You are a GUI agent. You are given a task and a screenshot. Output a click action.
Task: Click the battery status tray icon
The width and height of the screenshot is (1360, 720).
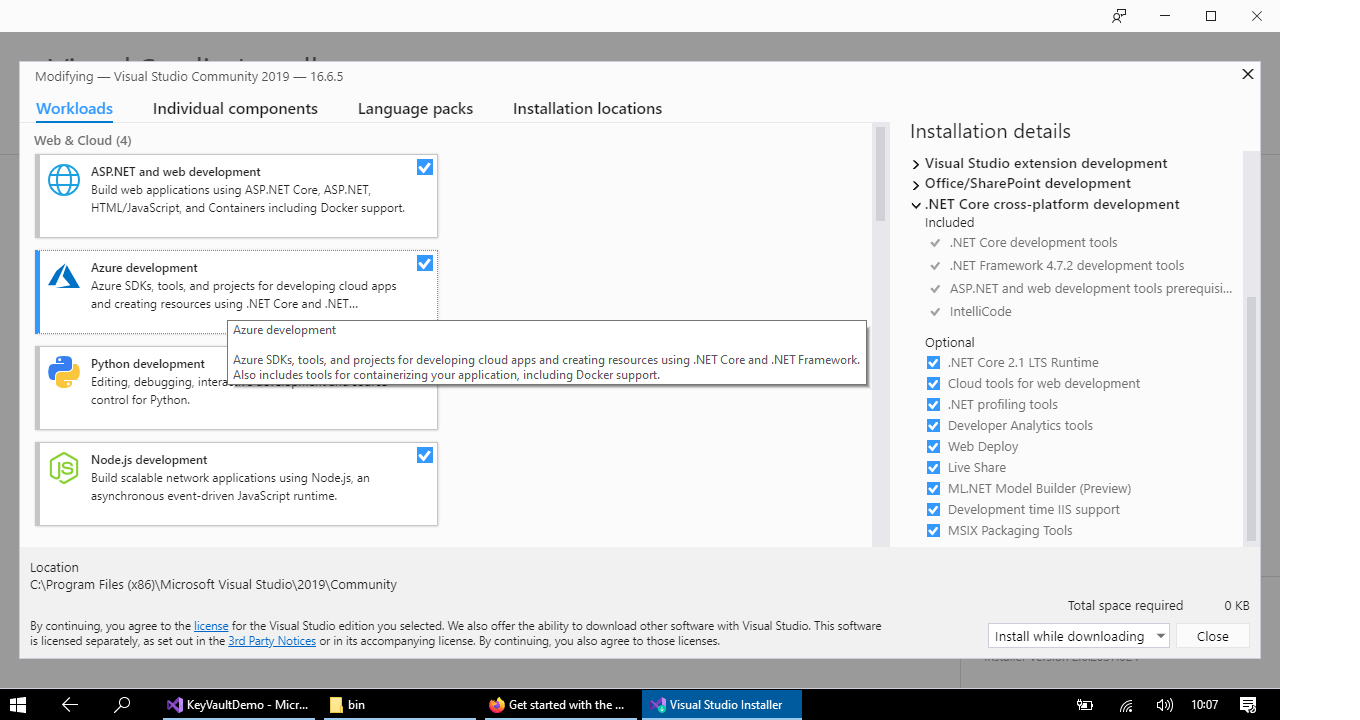click(1085, 704)
